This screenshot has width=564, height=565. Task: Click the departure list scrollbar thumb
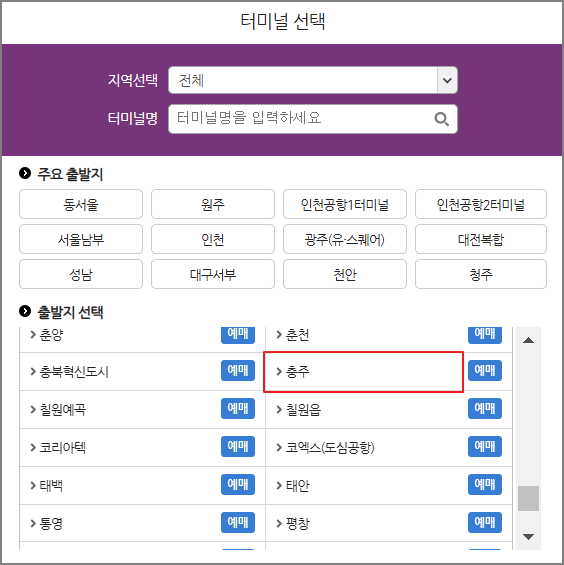[528, 498]
